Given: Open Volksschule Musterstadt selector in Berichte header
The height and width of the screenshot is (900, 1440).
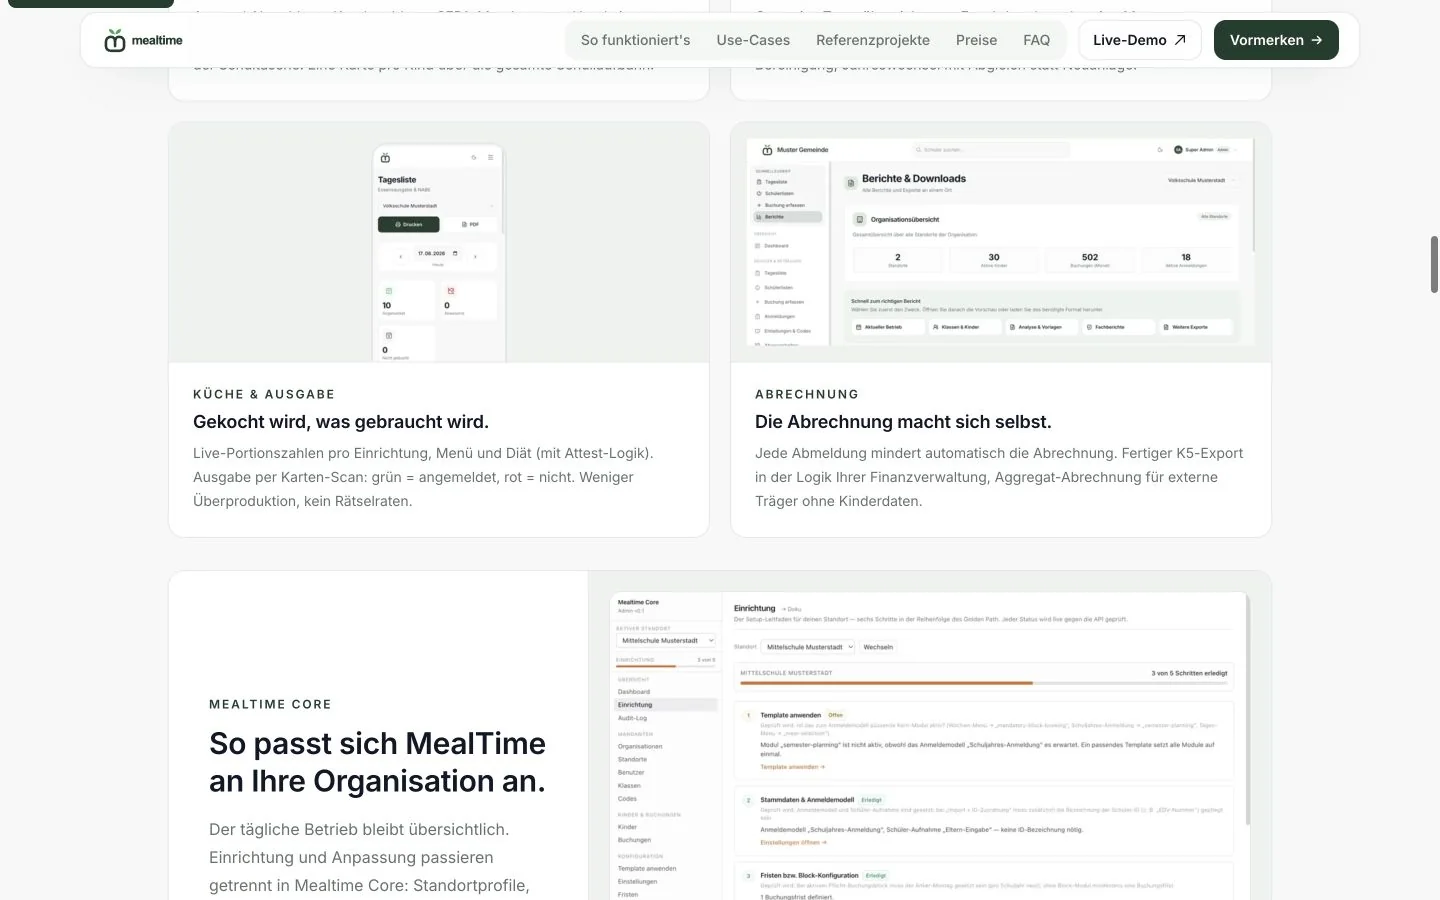Looking at the screenshot, I should tap(1201, 180).
